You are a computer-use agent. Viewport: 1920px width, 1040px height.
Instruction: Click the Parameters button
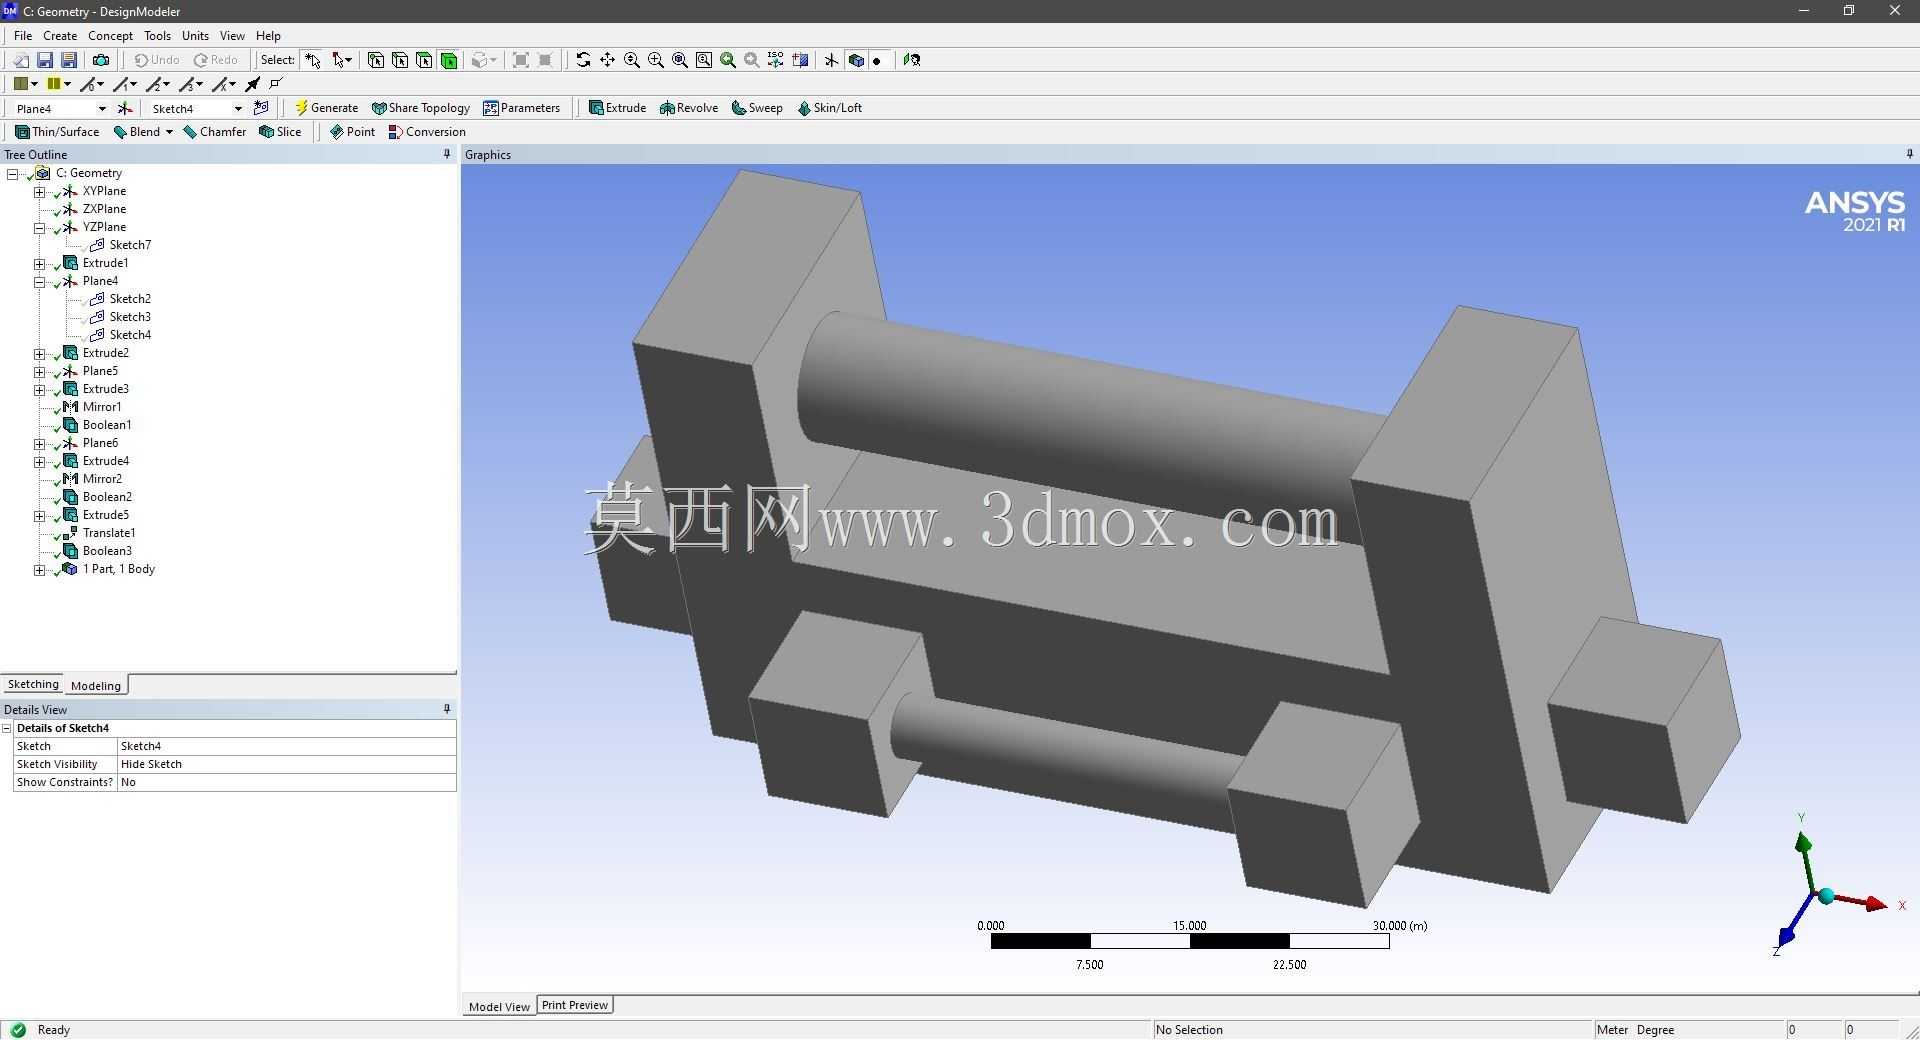(x=521, y=108)
